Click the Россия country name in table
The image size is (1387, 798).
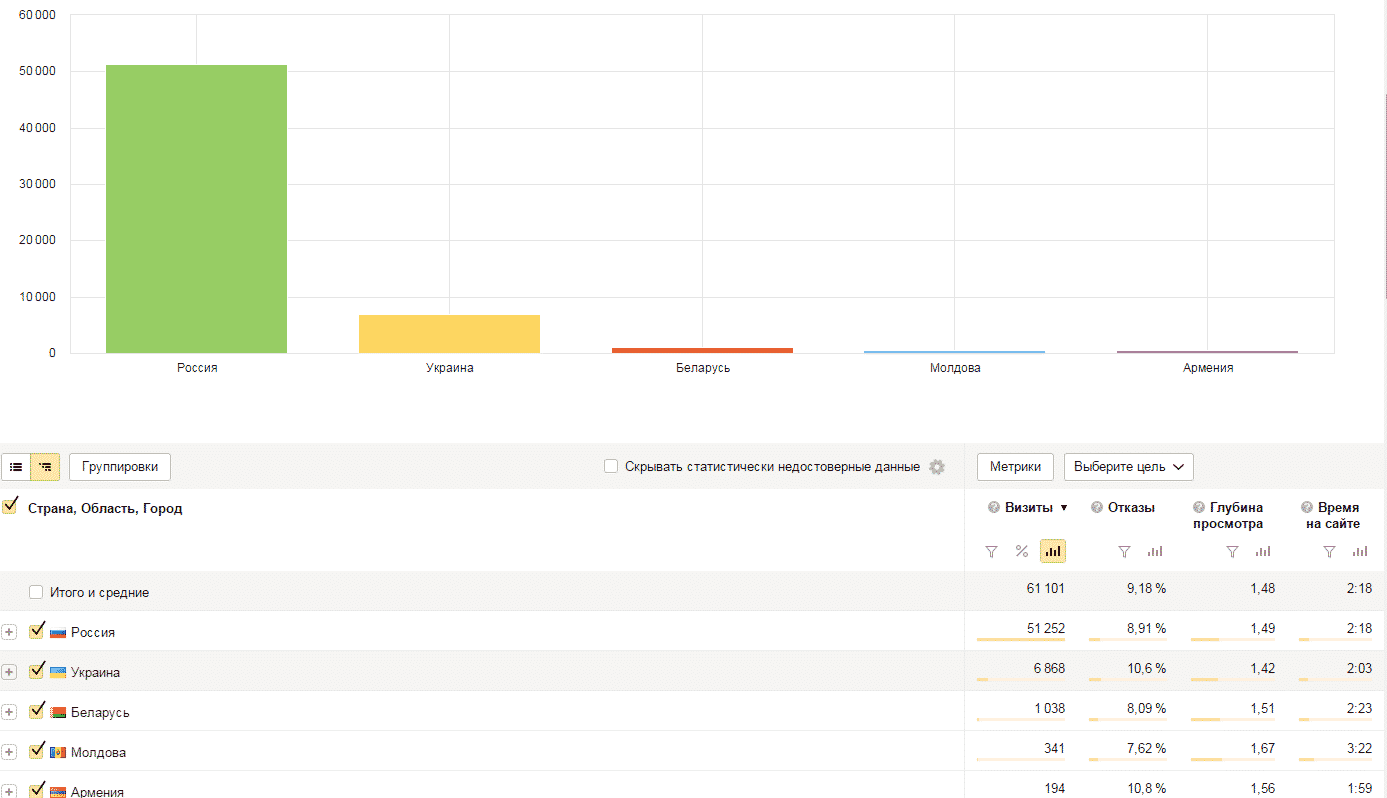[x=93, y=633]
